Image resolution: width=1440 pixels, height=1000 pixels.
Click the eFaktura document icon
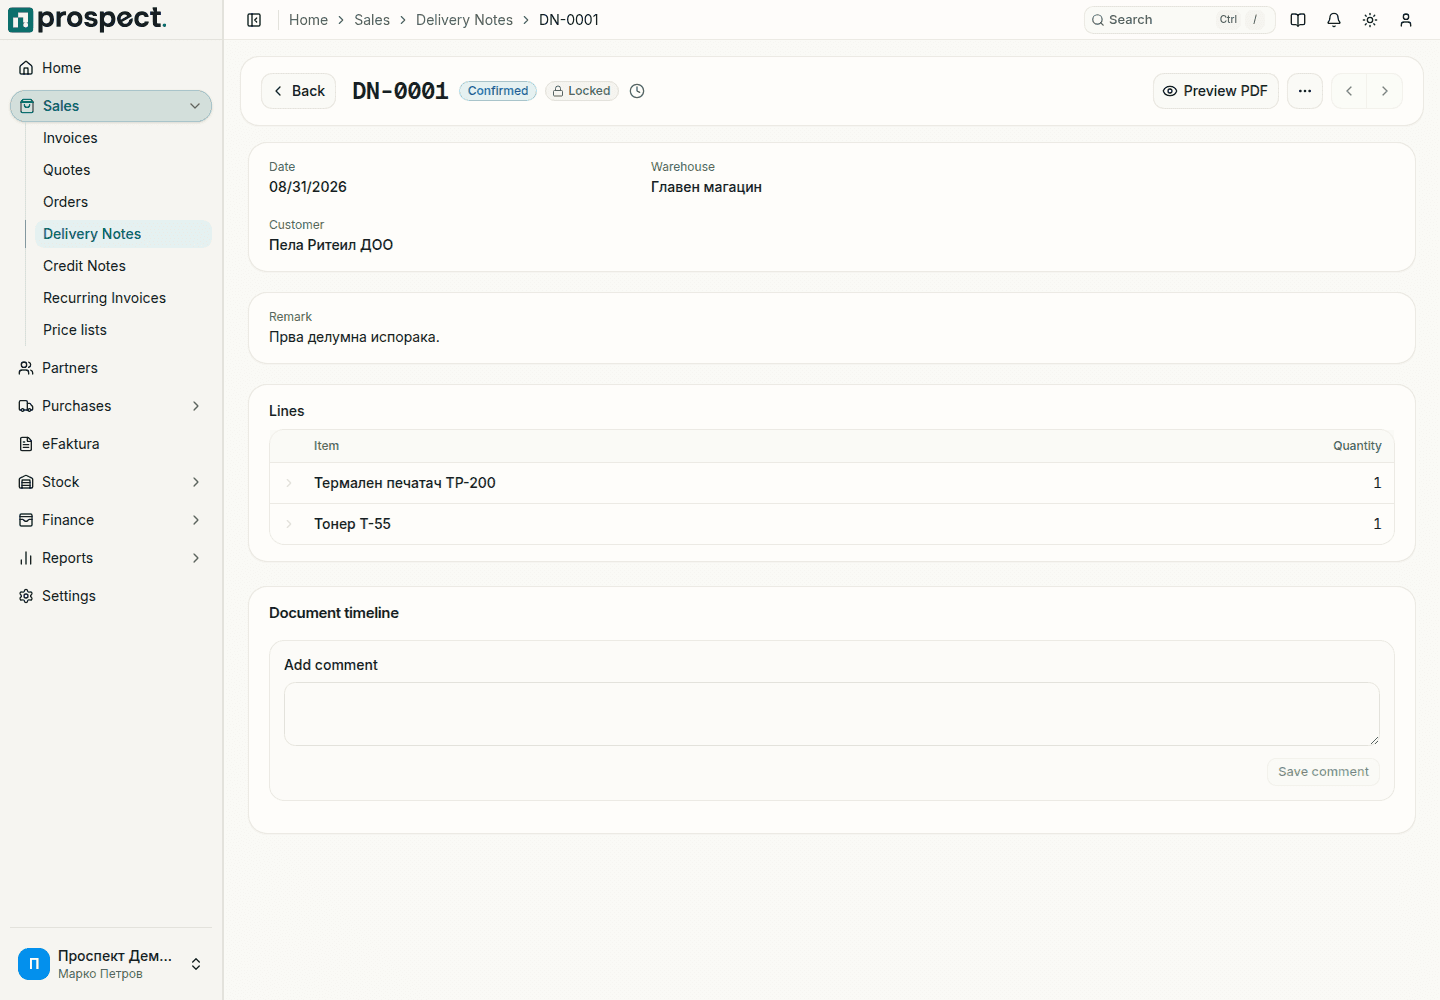click(26, 444)
